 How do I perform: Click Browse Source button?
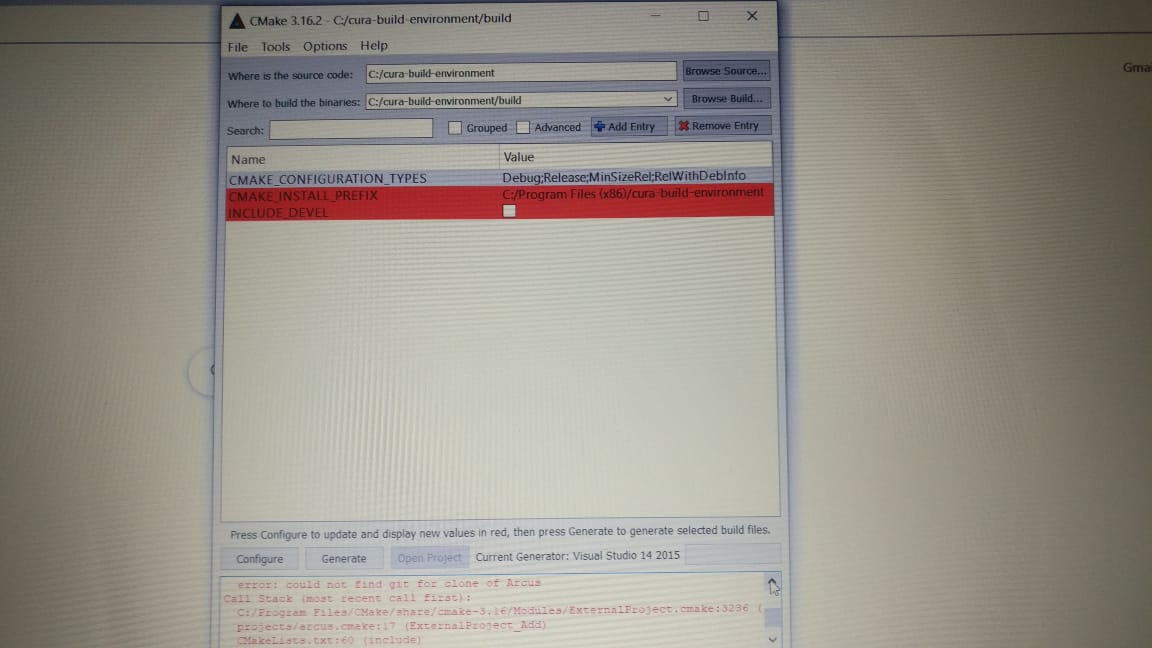[726, 71]
